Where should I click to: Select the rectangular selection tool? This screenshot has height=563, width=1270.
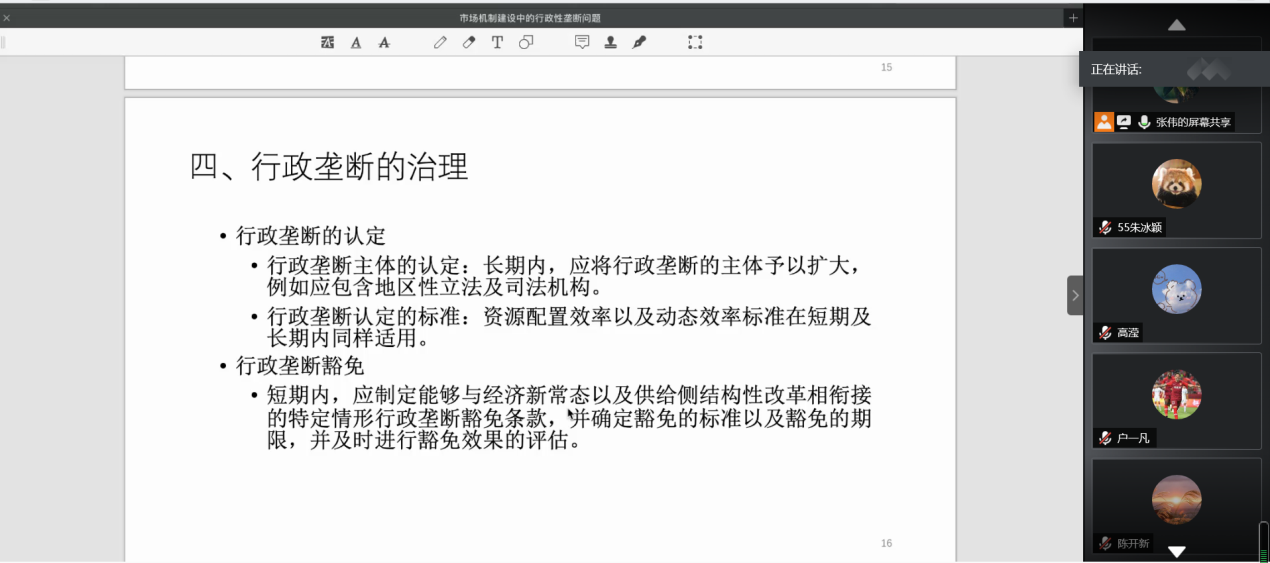(695, 42)
